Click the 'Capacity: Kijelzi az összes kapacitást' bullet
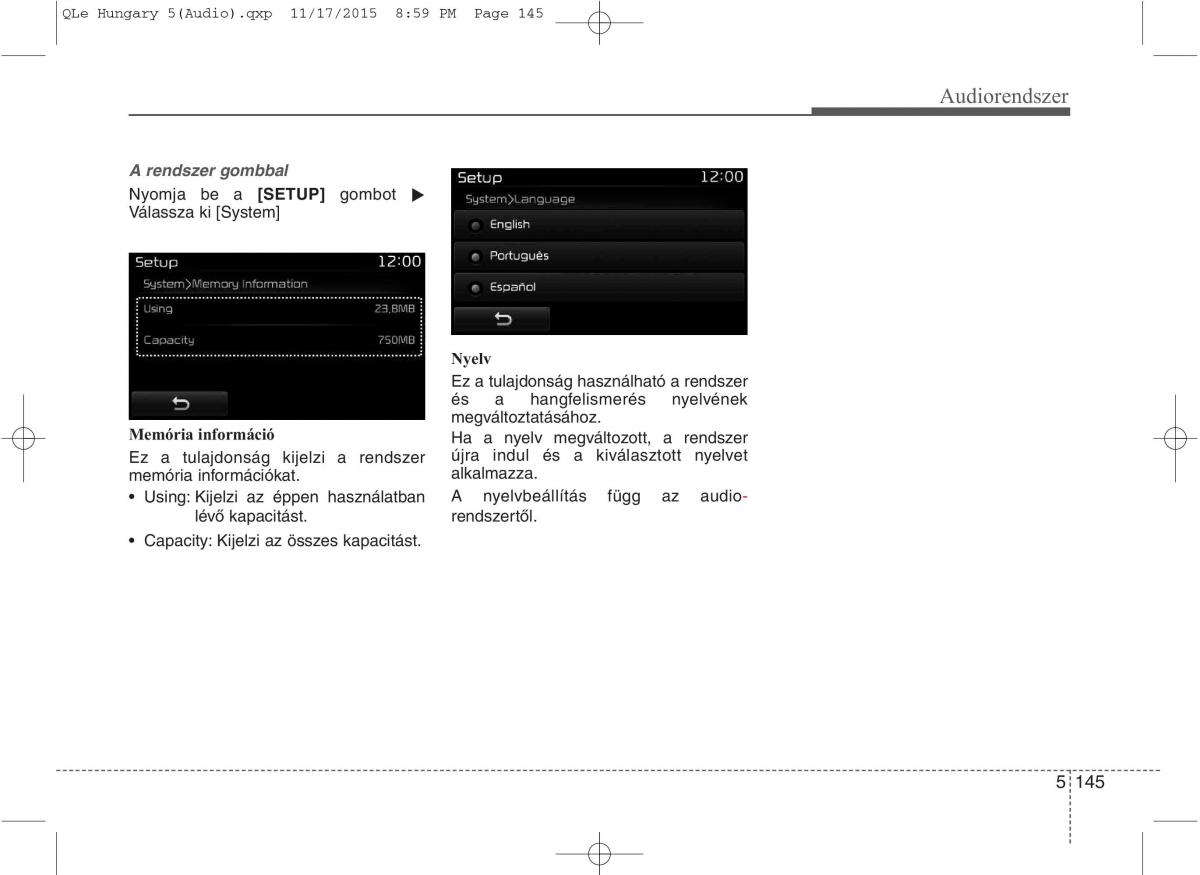 coord(275,541)
